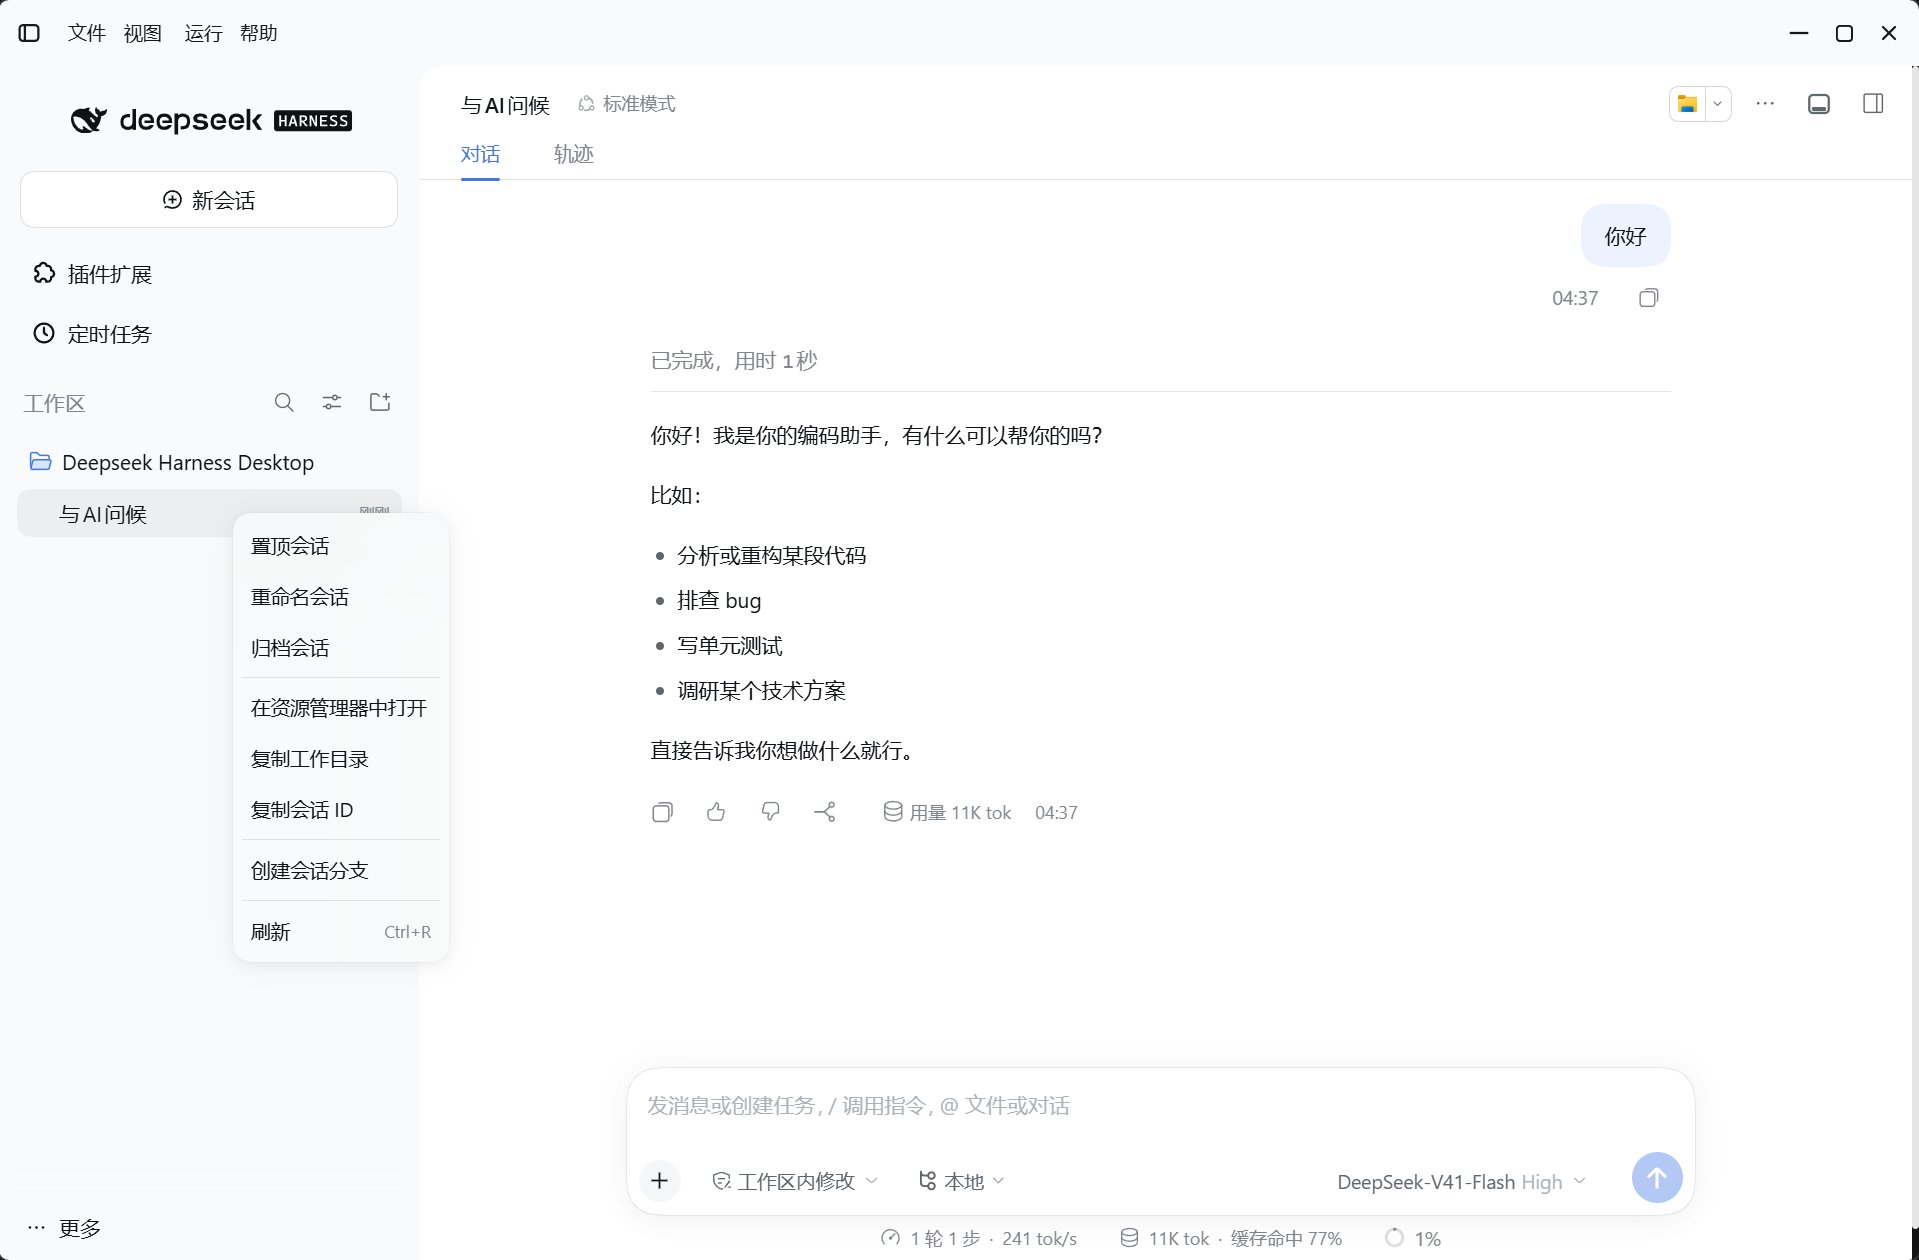Click the send message arrow button

pyautogui.click(x=1657, y=1178)
